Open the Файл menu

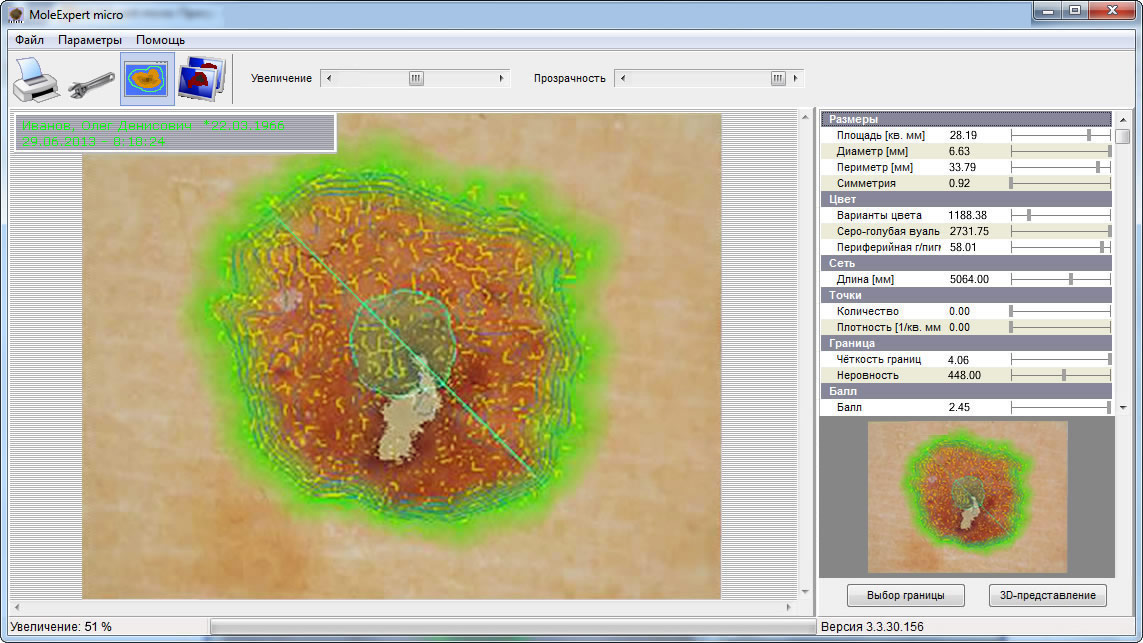click(x=30, y=40)
